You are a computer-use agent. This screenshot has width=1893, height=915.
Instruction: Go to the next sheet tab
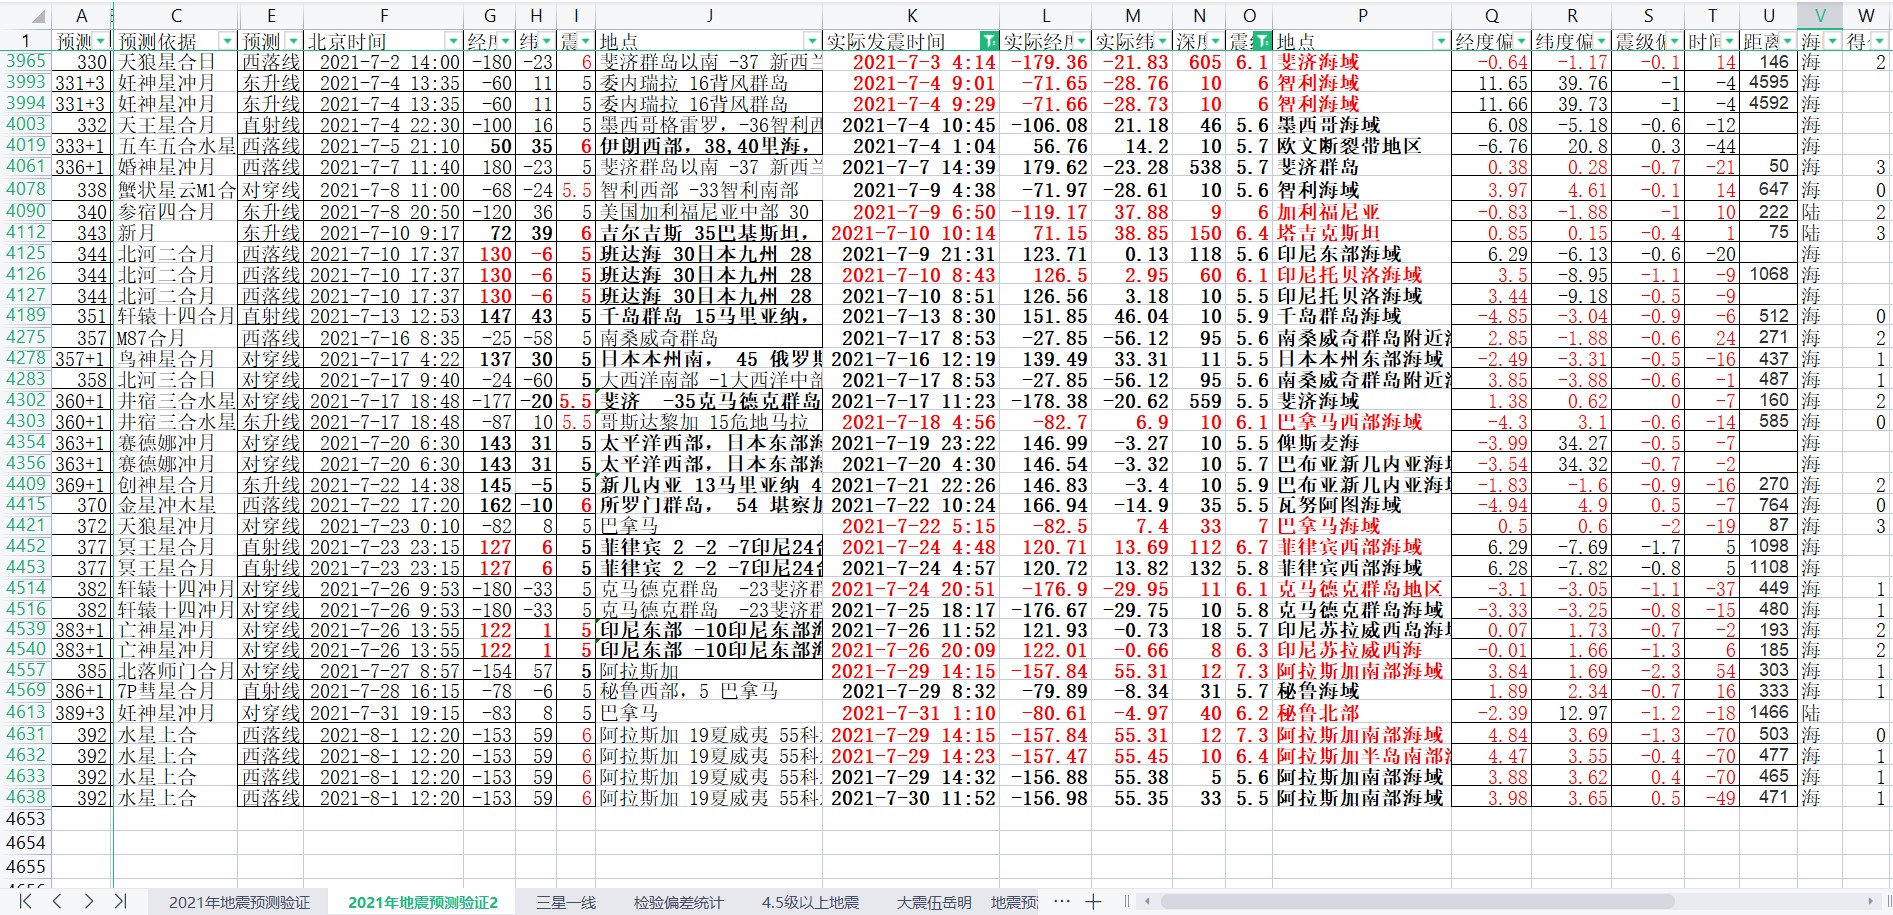point(89,901)
